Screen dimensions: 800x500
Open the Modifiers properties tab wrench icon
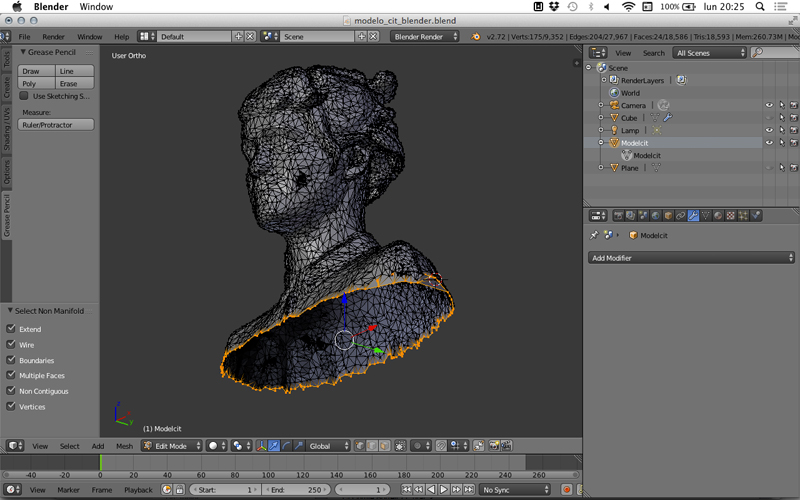click(x=693, y=216)
